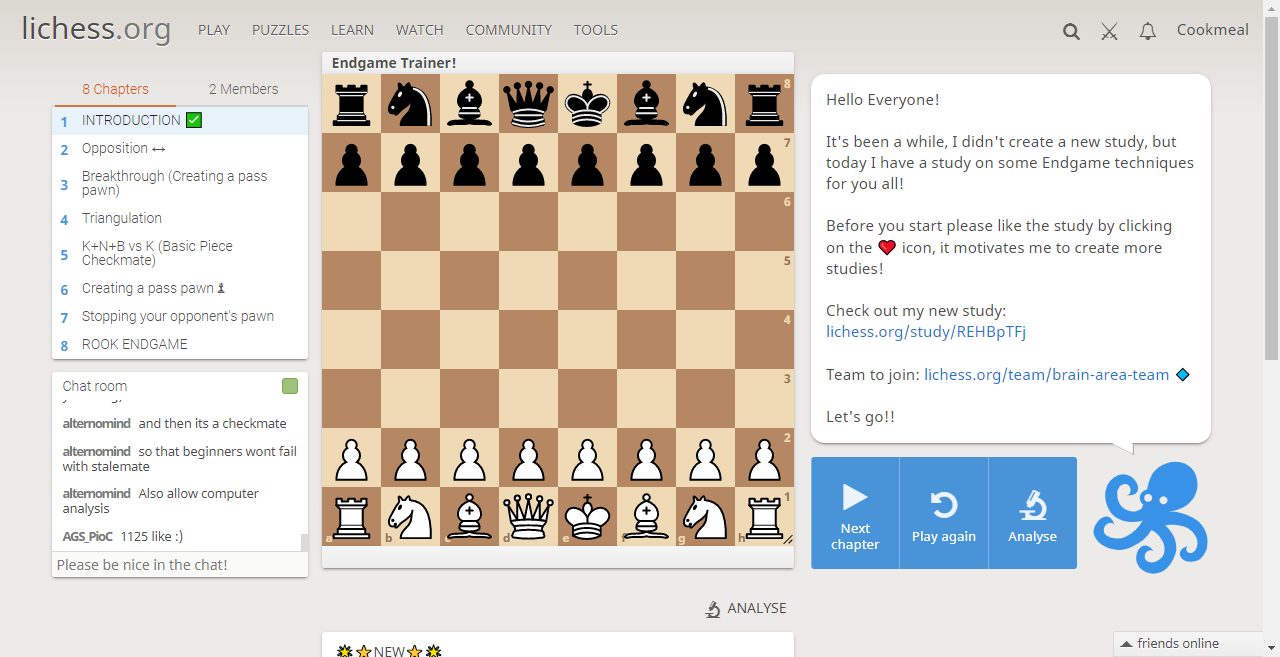
Task: Open the brain-area-team link
Action: [1046, 375]
